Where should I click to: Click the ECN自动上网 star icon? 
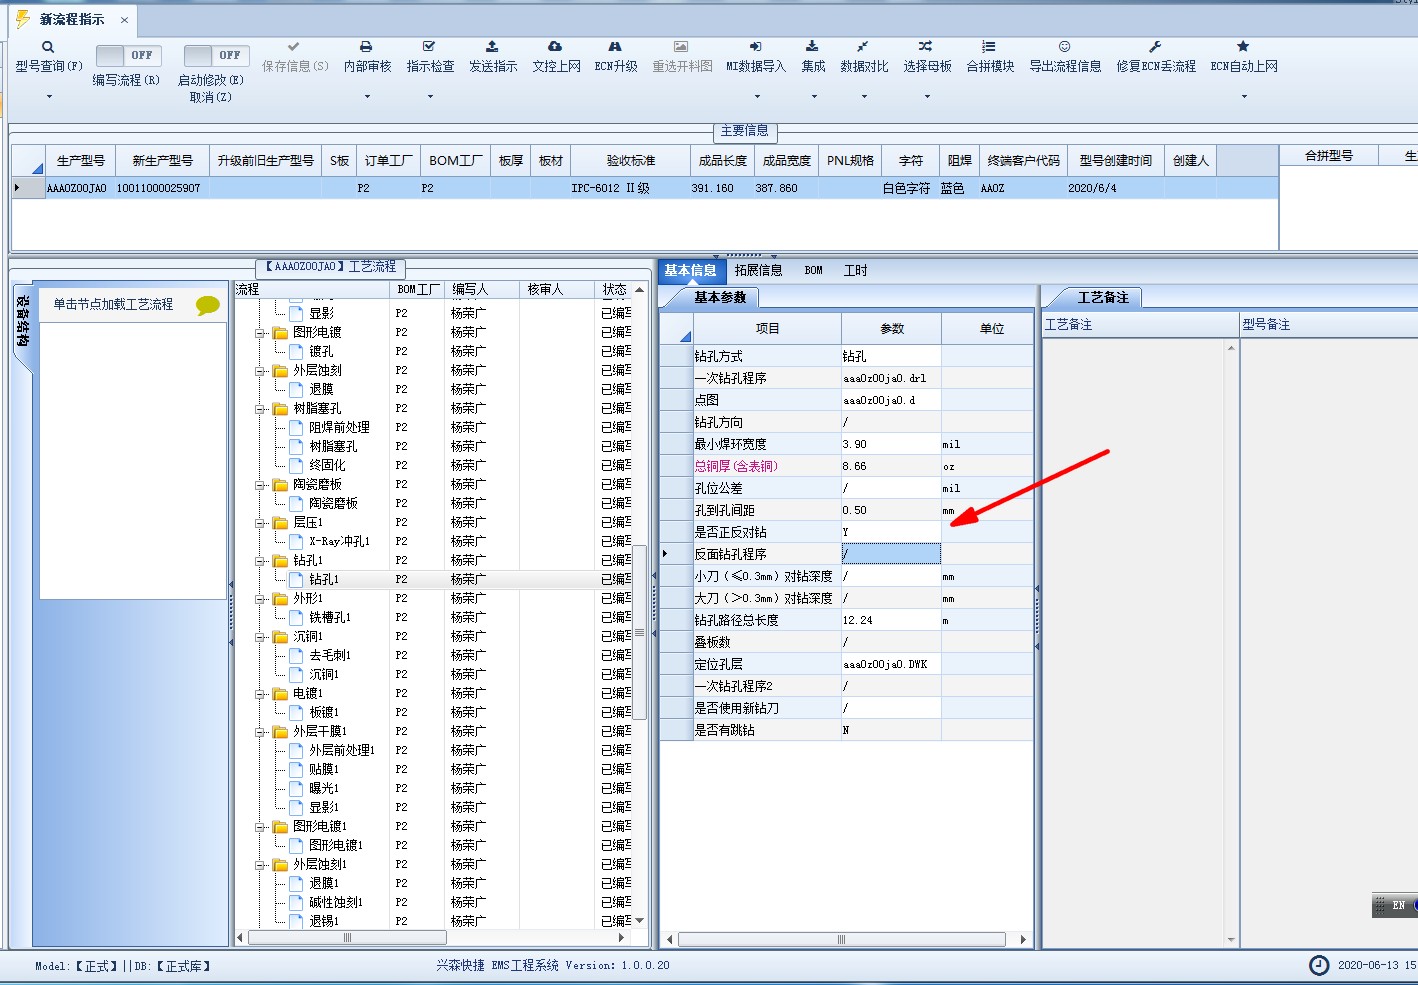1243,47
